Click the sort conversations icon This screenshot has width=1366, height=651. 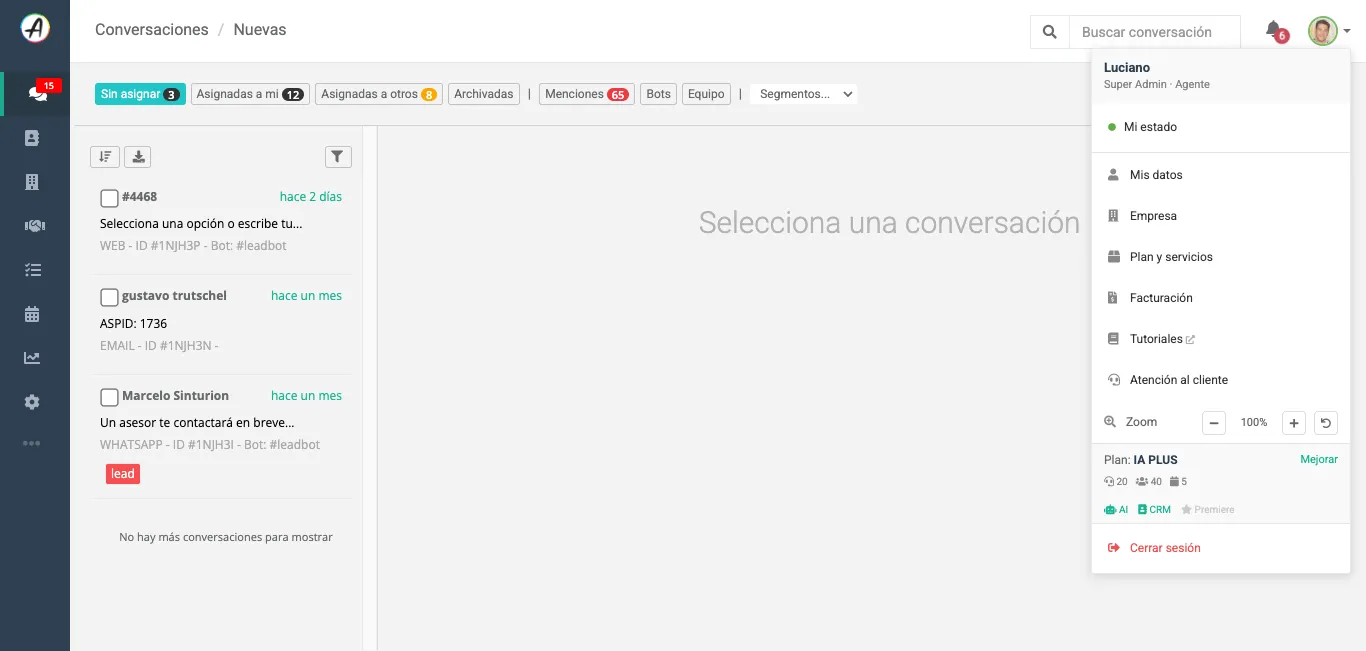point(105,156)
